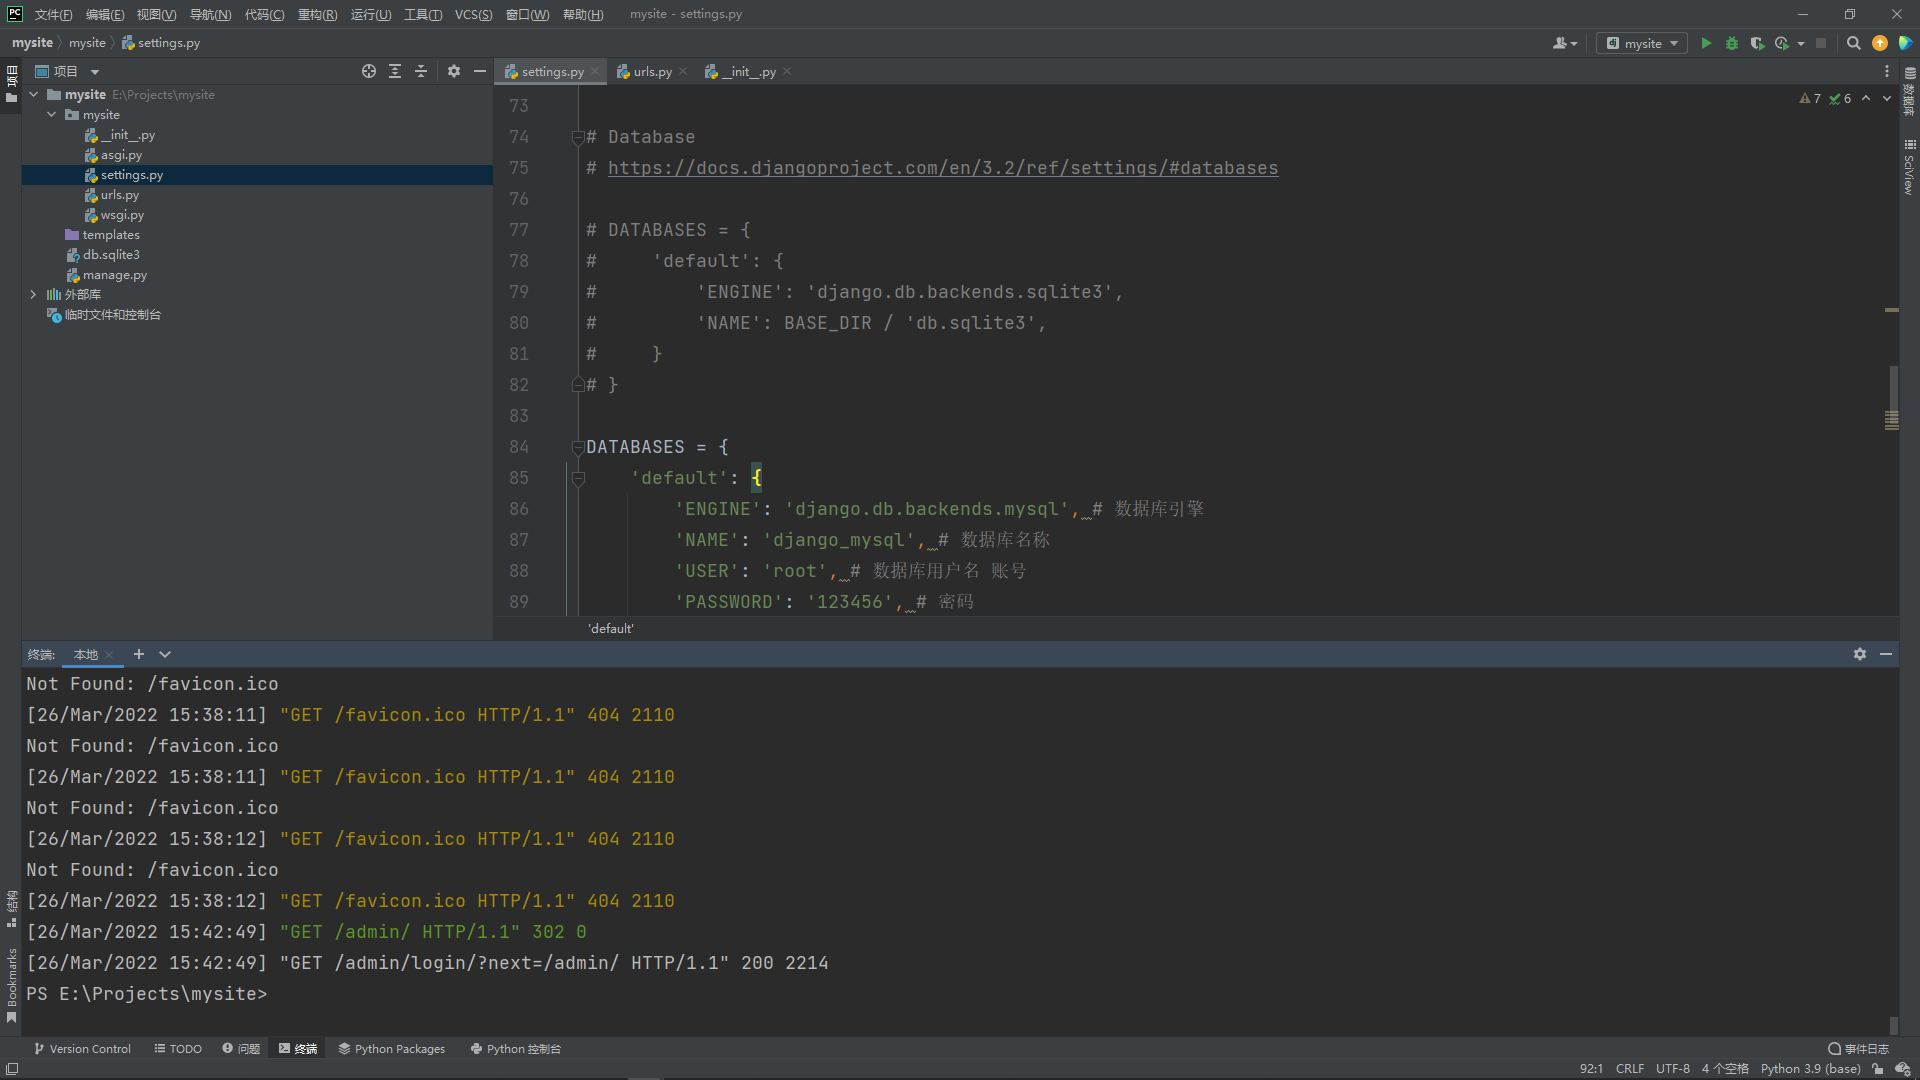Screen dimensions: 1920x1080
Task: Collapse the inner mysite package folder
Action: (x=52, y=114)
